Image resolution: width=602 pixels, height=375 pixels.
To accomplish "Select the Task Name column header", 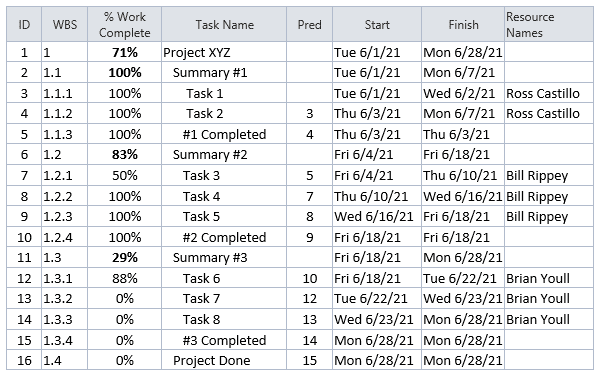I will [224, 24].
